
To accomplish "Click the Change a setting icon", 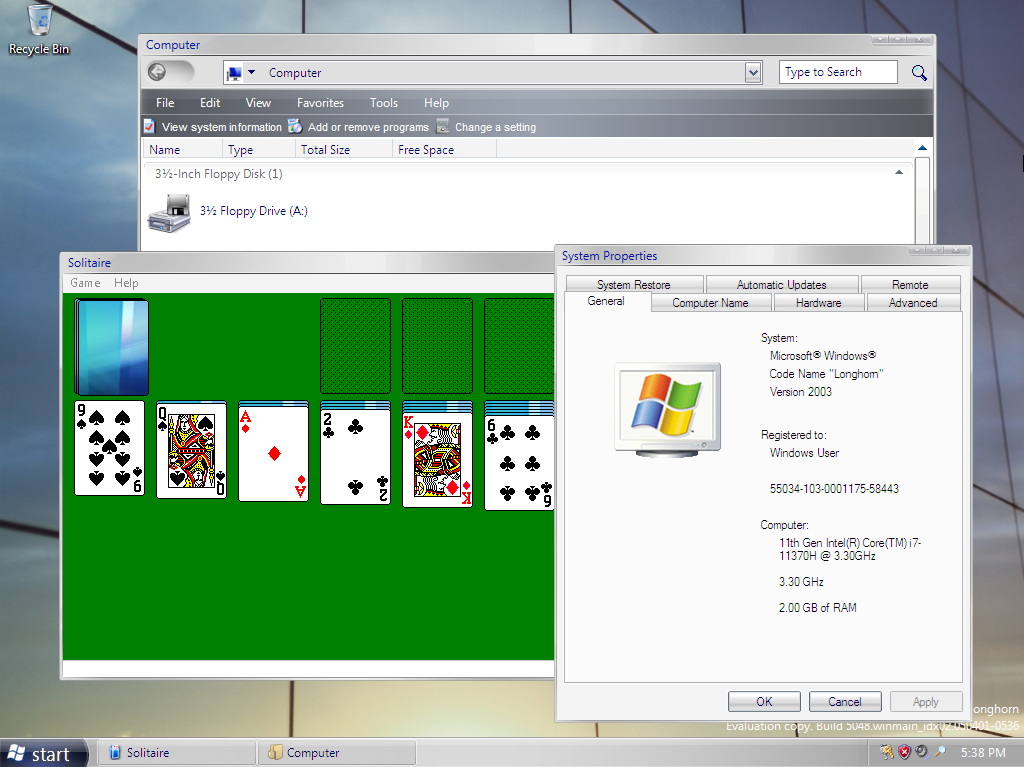I will click(x=443, y=126).
